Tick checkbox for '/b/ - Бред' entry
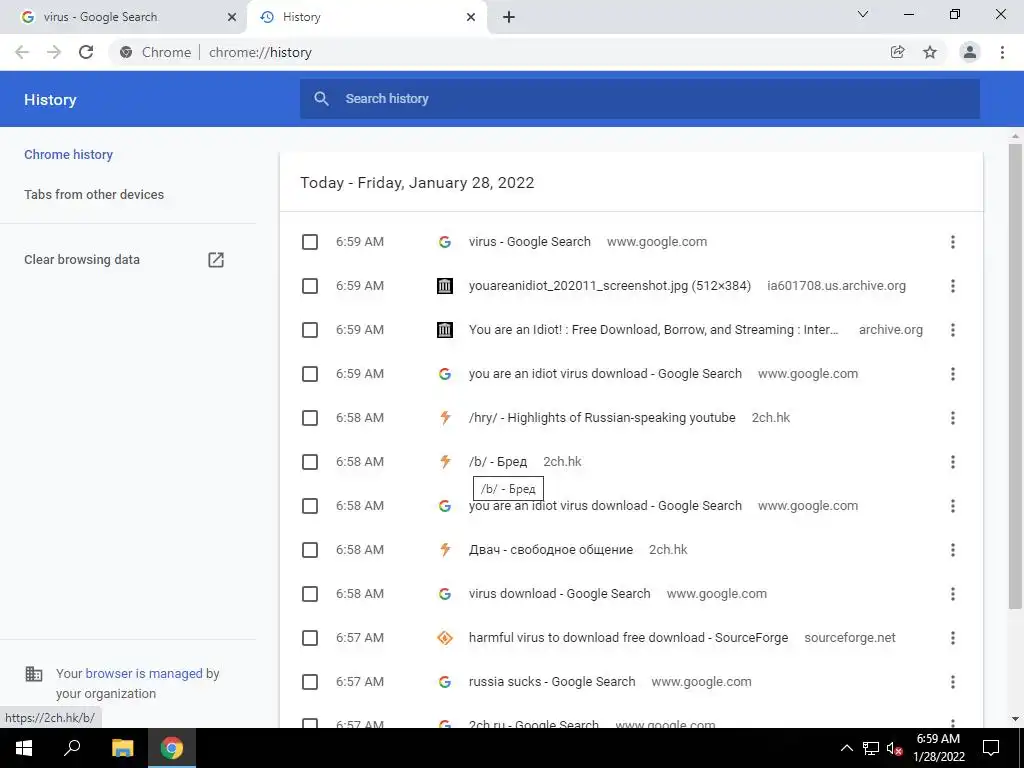The image size is (1024, 768). point(310,462)
